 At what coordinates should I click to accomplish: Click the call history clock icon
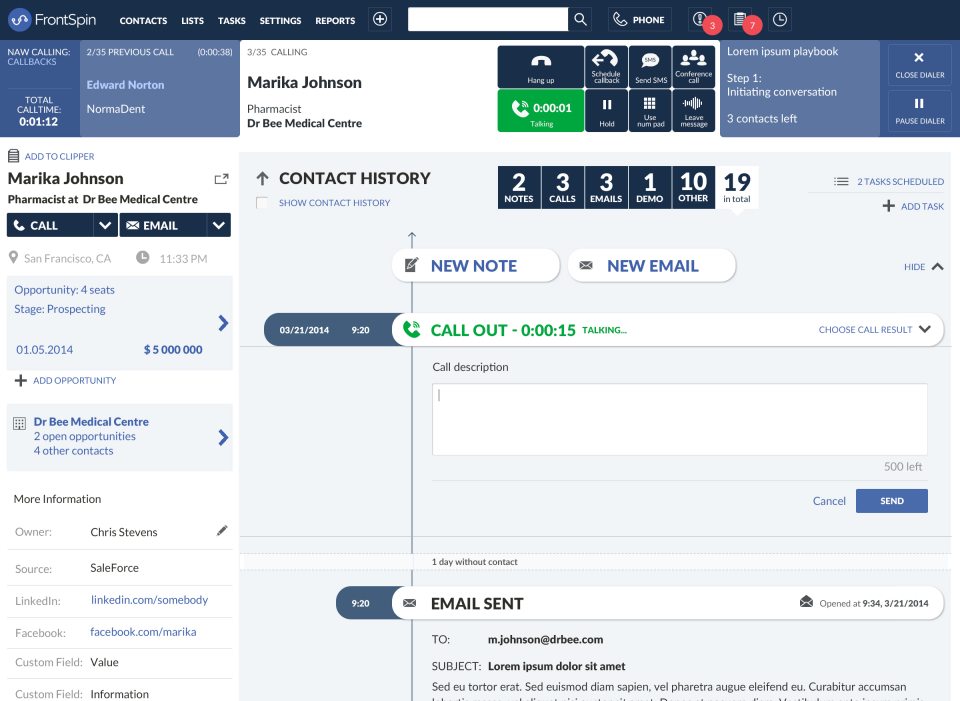pos(779,19)
